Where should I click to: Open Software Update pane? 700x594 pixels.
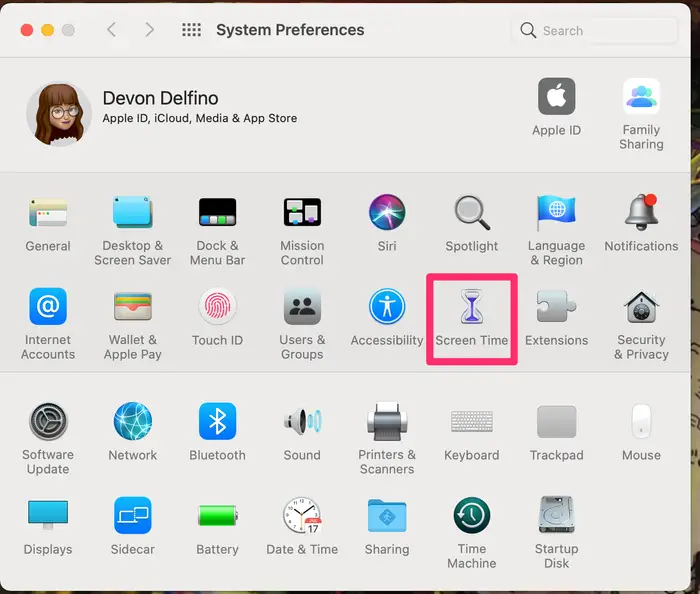coord(48,421)
